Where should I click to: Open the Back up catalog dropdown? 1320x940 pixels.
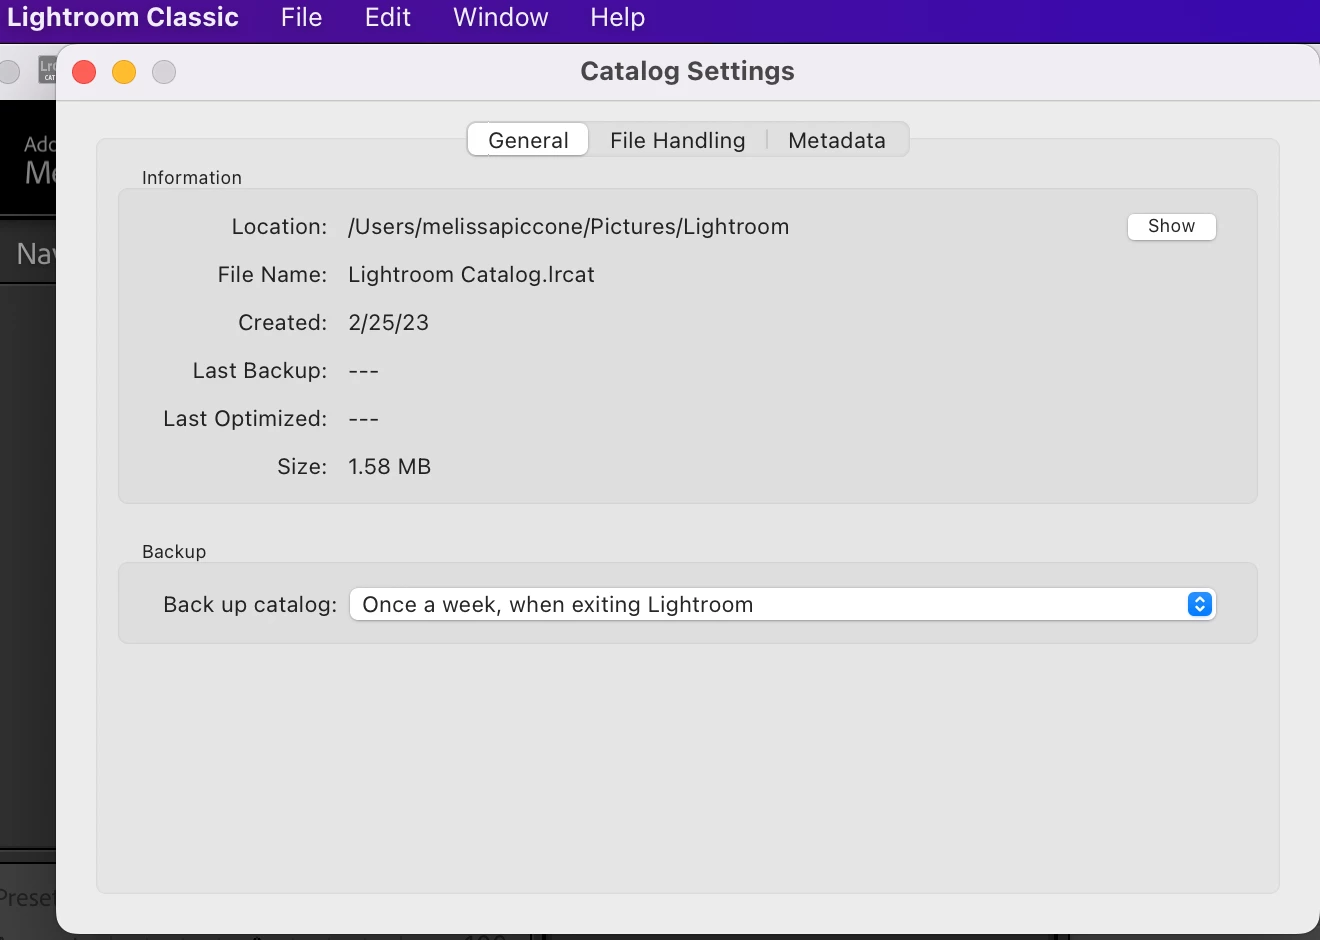click(x=782, y=604)
